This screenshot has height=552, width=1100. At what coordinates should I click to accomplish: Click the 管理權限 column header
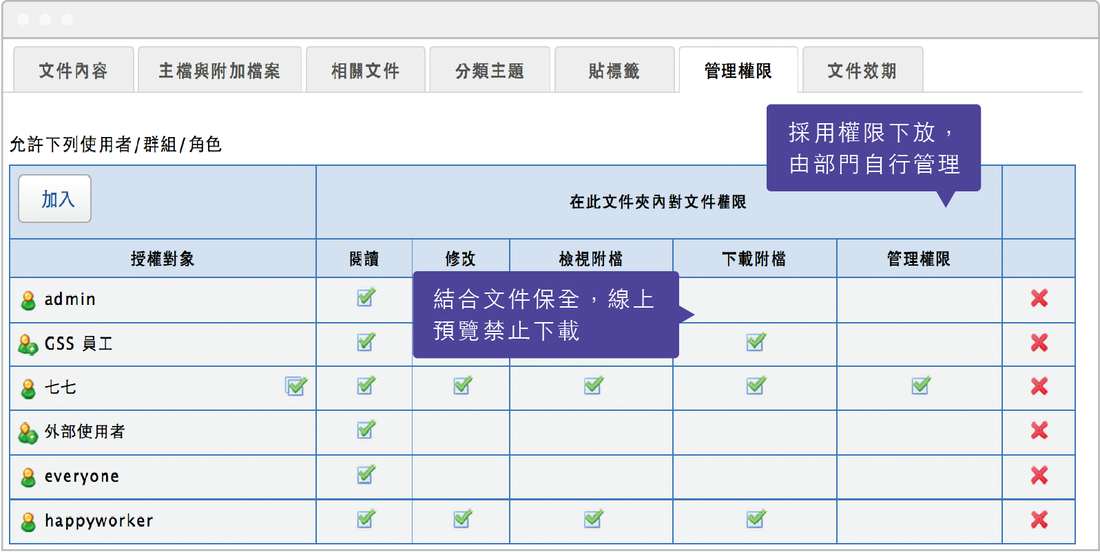pyautogui.click(x=918, y=259)
